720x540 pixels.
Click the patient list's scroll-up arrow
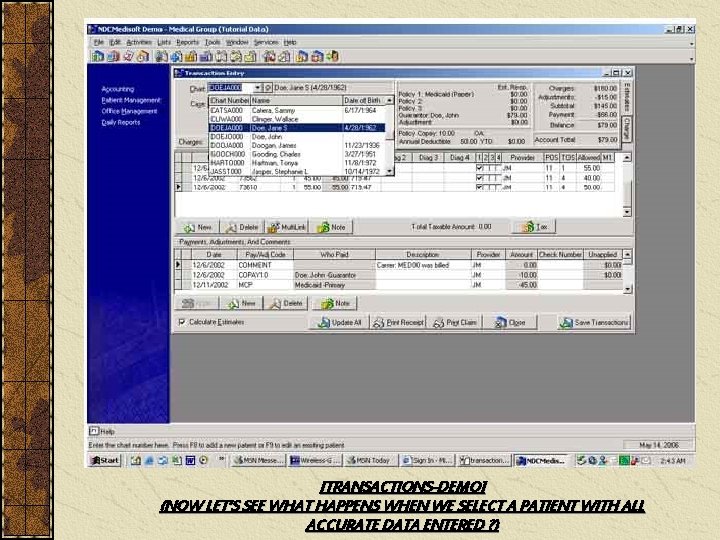pyautogui.click(x=389, y=100)
